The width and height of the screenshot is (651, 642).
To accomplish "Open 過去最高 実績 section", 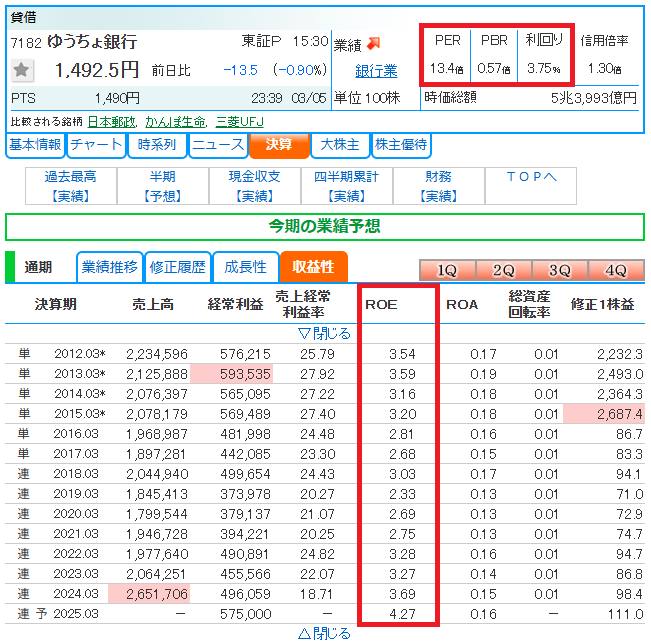I will [70, 186].
